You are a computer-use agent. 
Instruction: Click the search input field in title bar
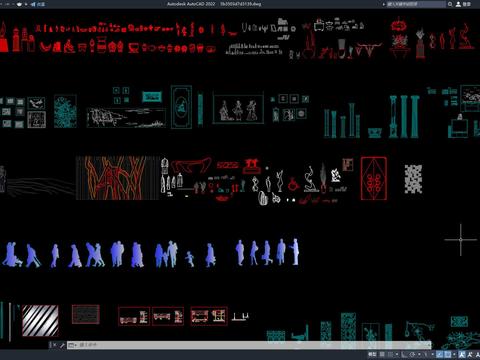point(416,4)
